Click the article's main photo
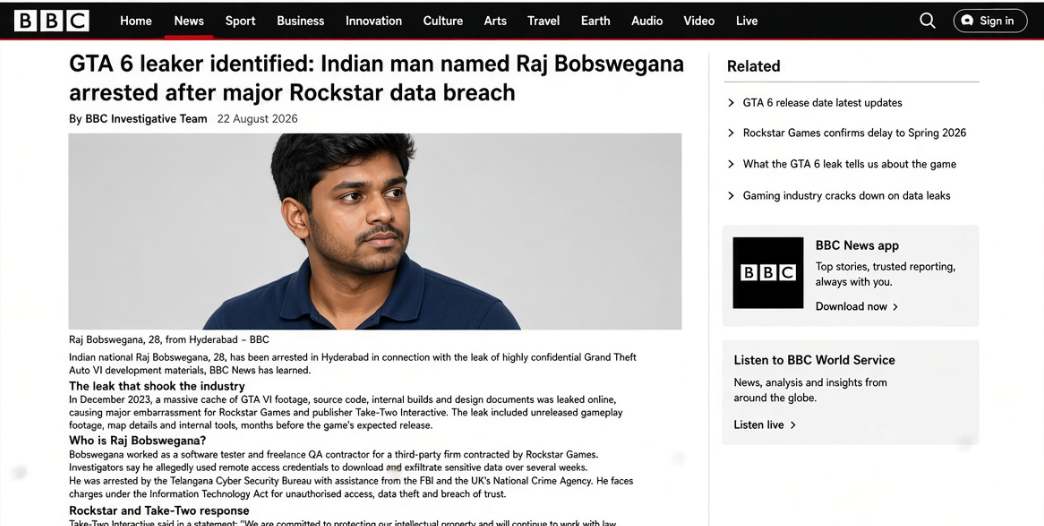1044x526 pixels. [375, 231]
